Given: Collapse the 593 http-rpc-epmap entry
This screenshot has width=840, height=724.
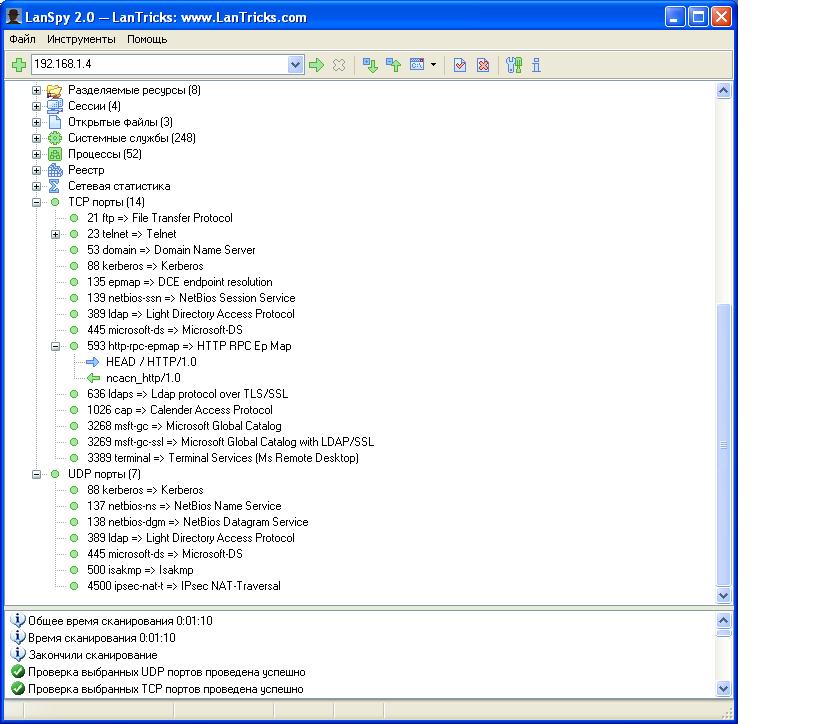Looking at the screenshot, I should click(x=55, y=346).
